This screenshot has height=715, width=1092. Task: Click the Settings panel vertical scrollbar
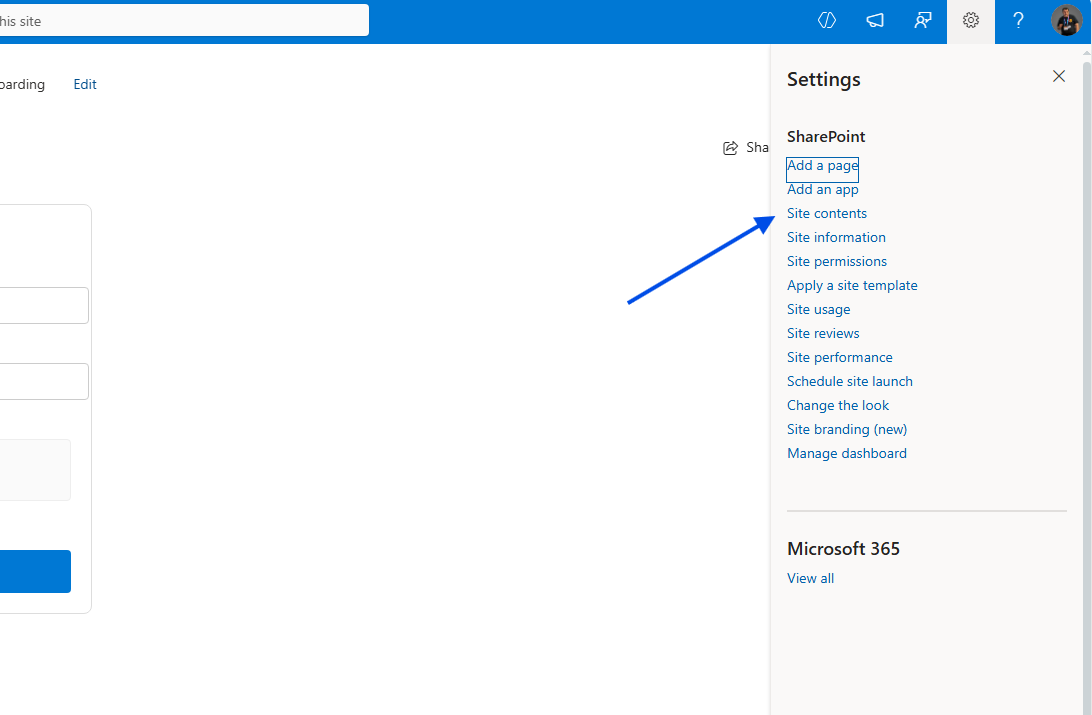[x=1087, y=300]
